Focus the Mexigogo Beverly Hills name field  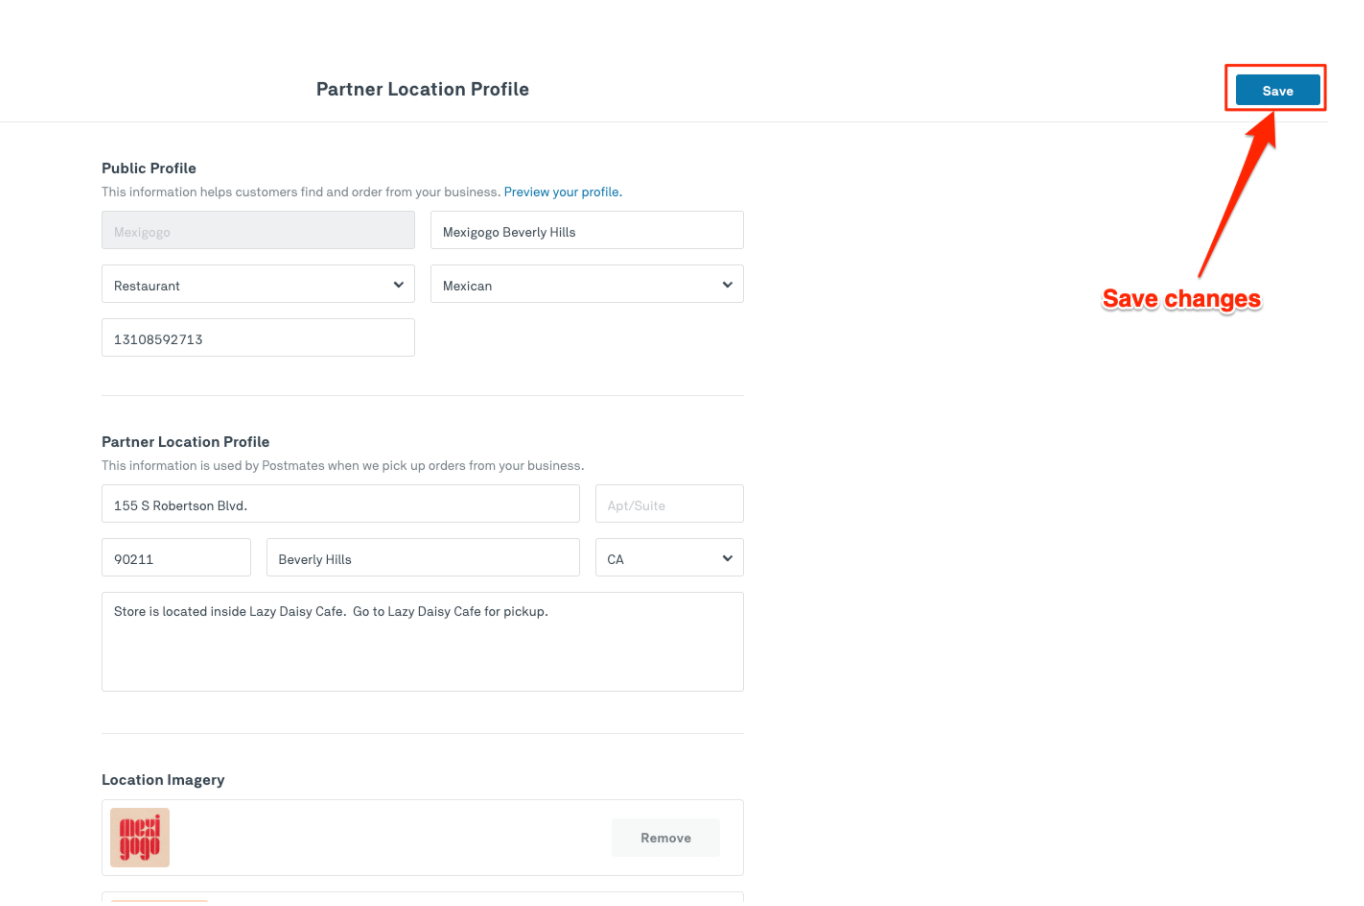pos(586,231)
